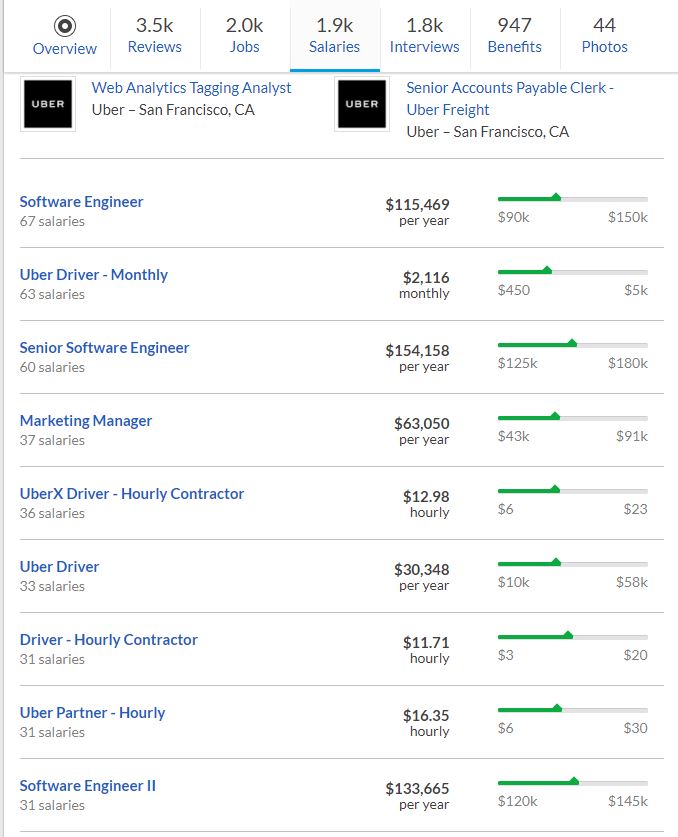Click the '36 salaries' count text
Screen dimensions: 678x837
pyautogui.click(x=52, y=514)
